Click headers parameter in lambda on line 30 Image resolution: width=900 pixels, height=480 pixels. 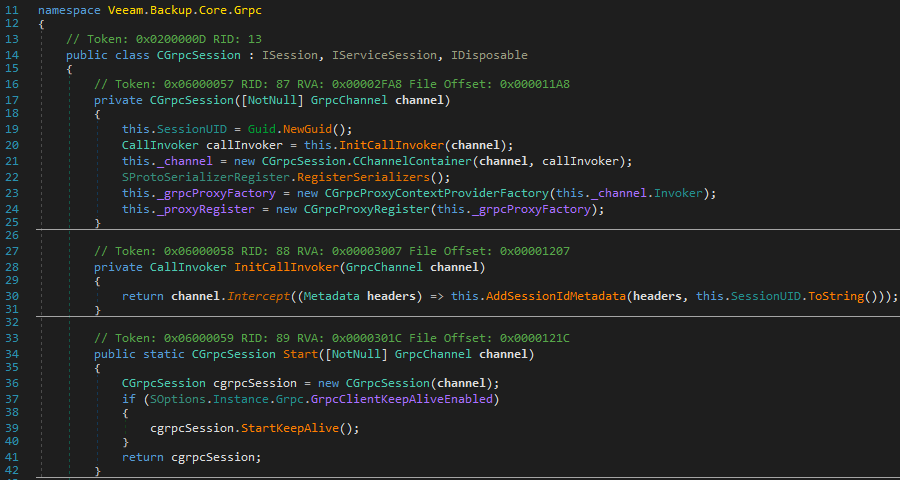point(392,296)
